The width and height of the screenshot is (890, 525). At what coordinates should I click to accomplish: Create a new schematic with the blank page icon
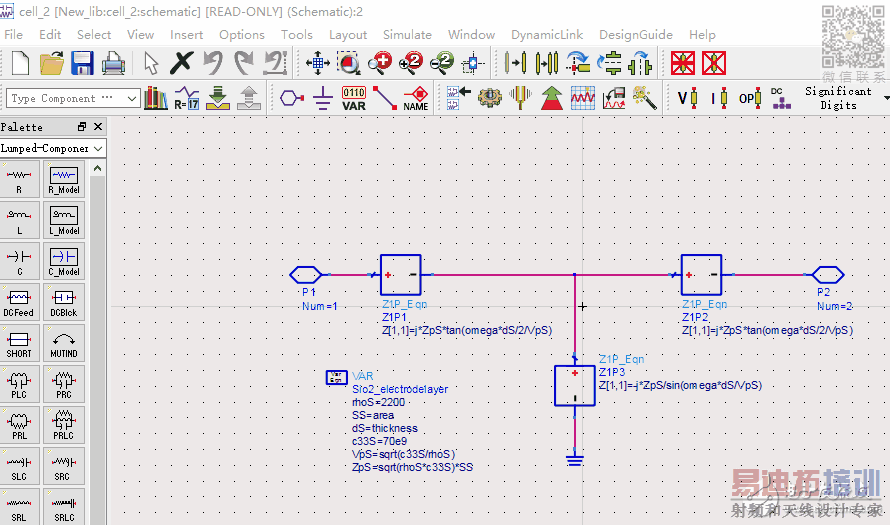click(21, 63)
